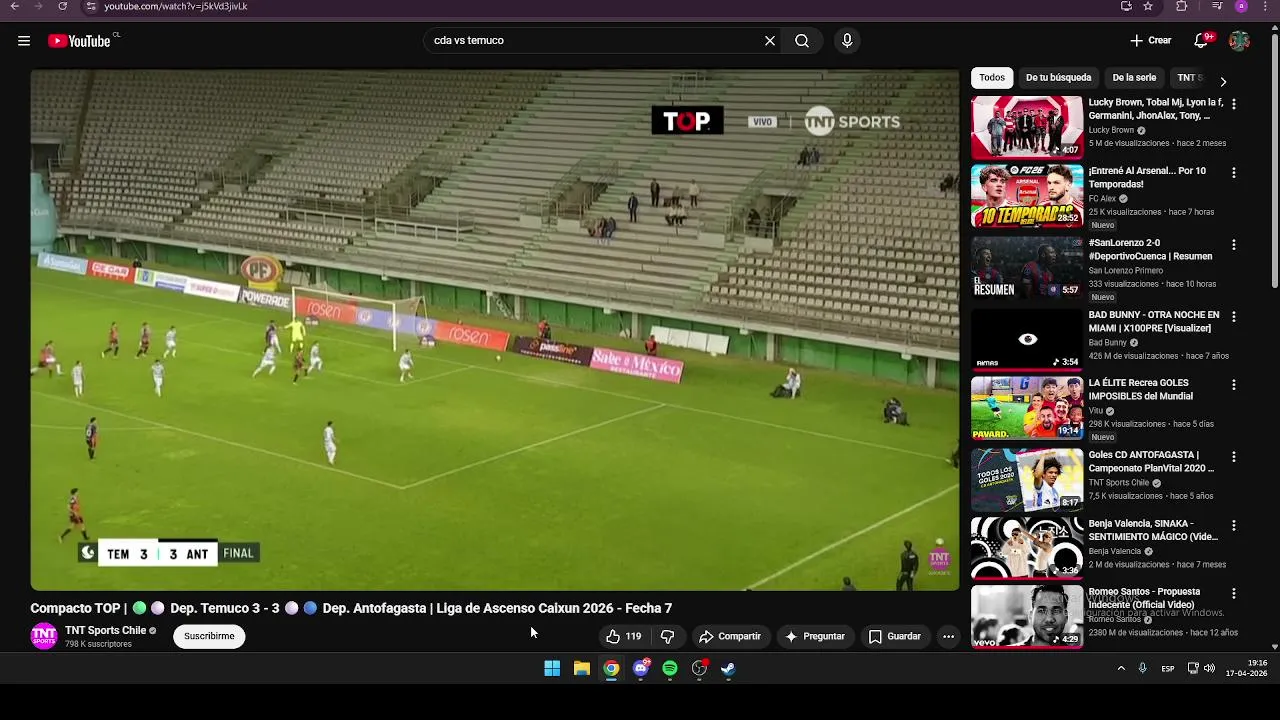The height and width of the screenshot is (720, 1280).
Task: Open Spotify from the taskbar
Action: coord(670,668)
